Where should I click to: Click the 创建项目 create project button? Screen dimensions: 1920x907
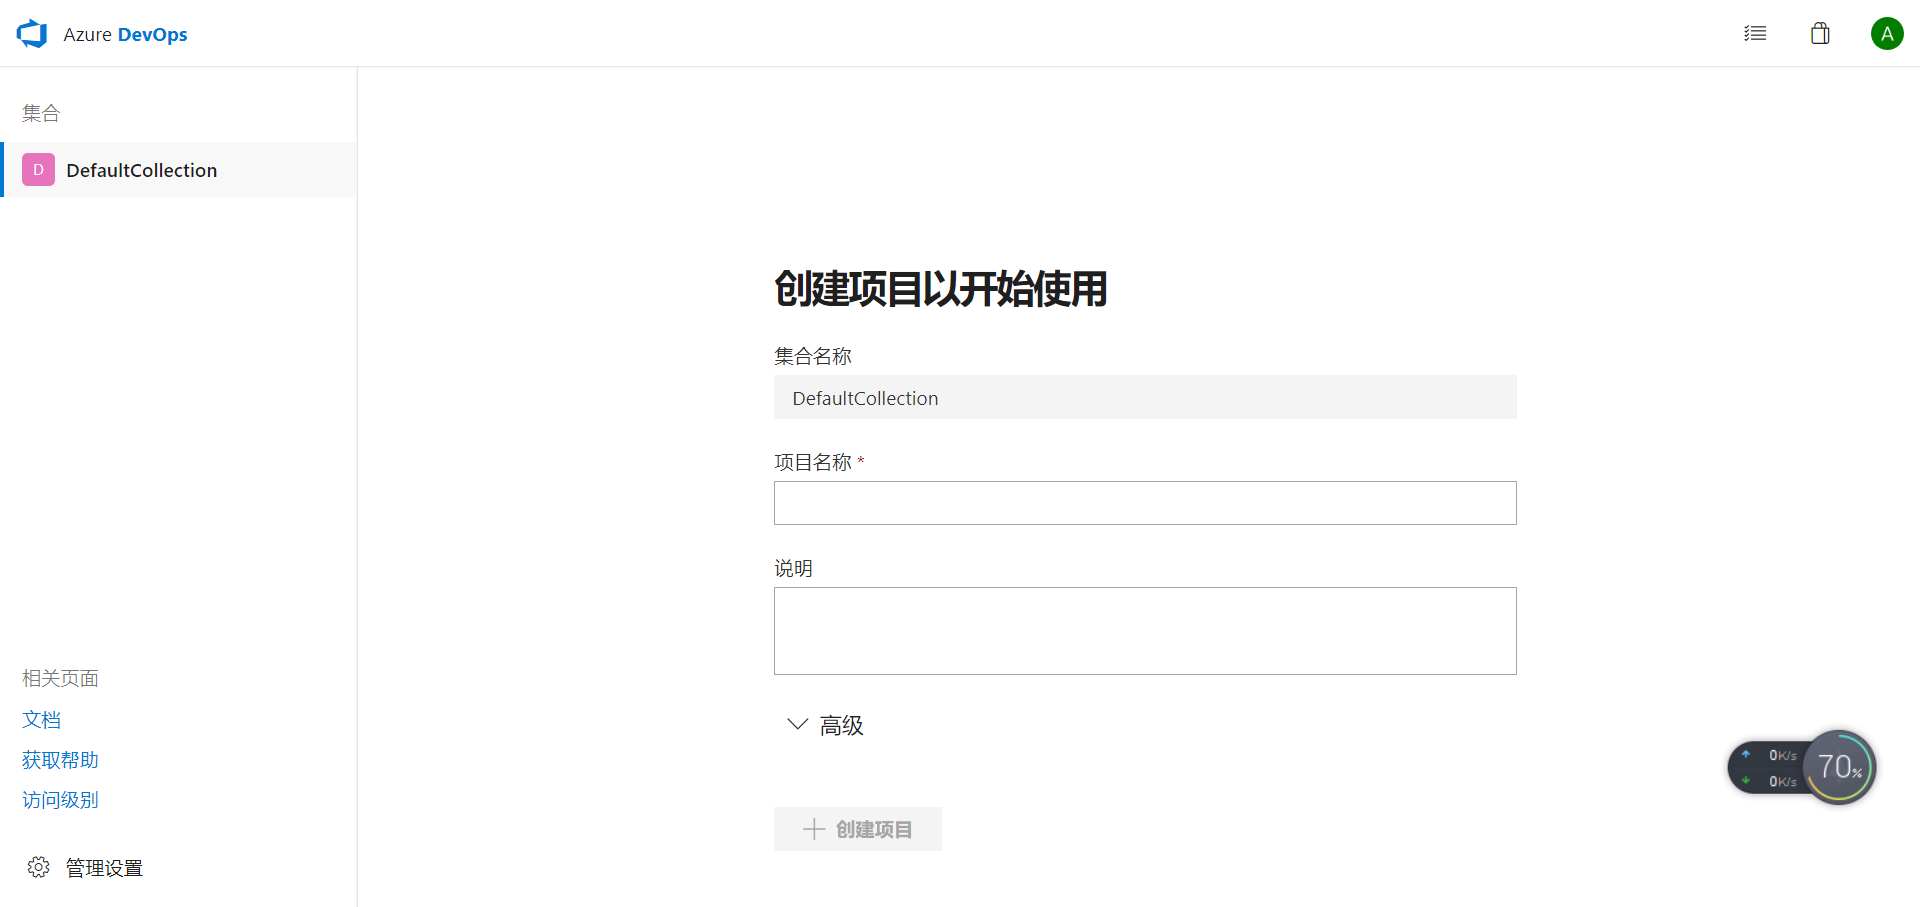pyautogui.click(x=857, y=829)
